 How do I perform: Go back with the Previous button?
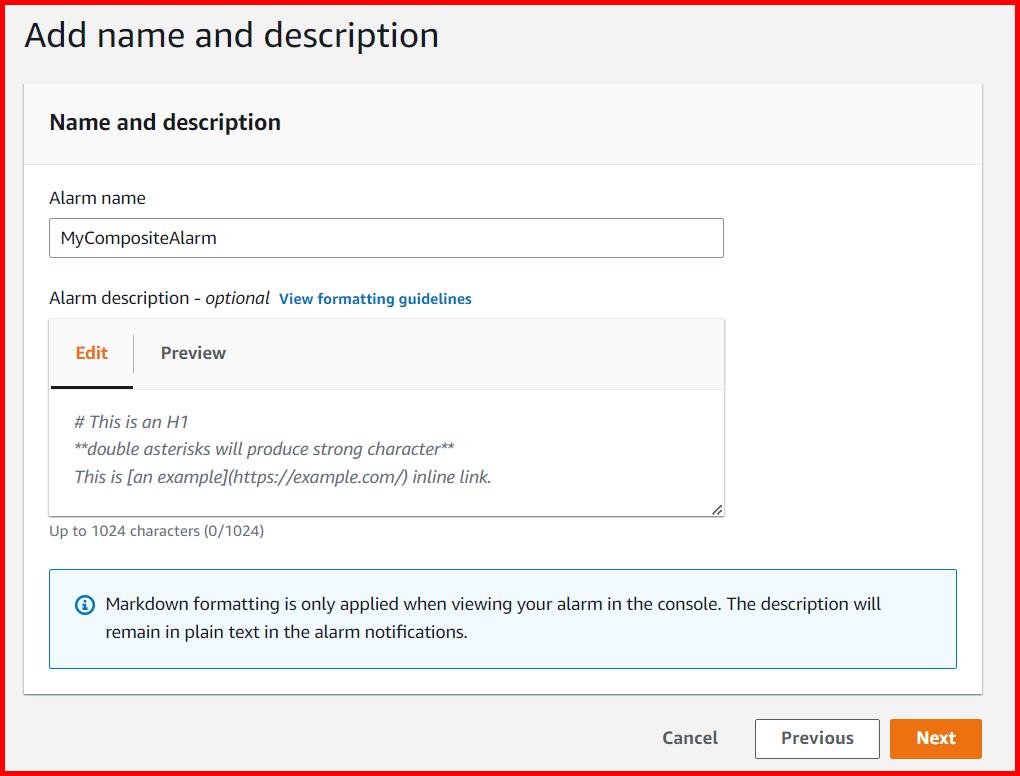[817, 738]
